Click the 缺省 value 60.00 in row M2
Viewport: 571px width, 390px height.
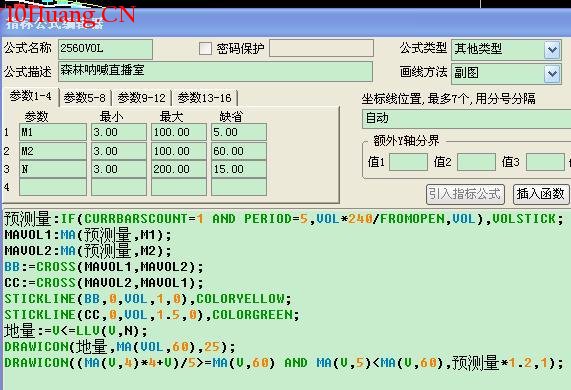pos(239,151)
